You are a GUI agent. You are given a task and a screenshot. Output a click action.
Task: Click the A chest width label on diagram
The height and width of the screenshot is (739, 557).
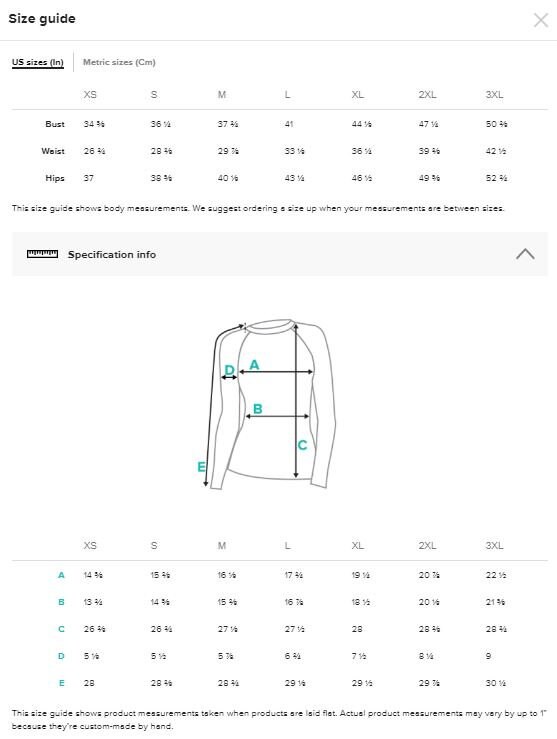254,364
